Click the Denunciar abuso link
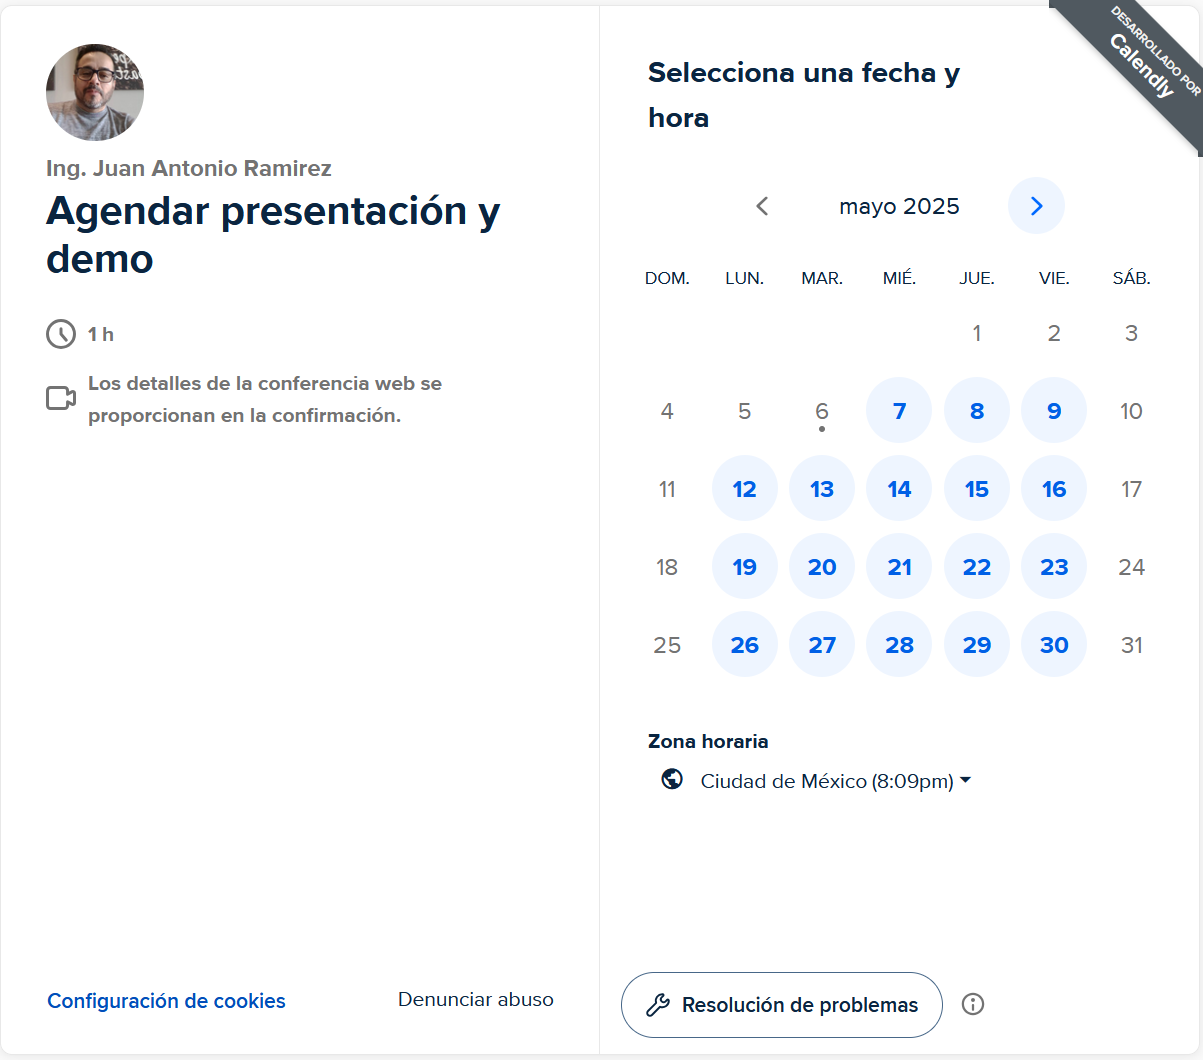This screenshot has height=1060, width=1203. (476, 999)
